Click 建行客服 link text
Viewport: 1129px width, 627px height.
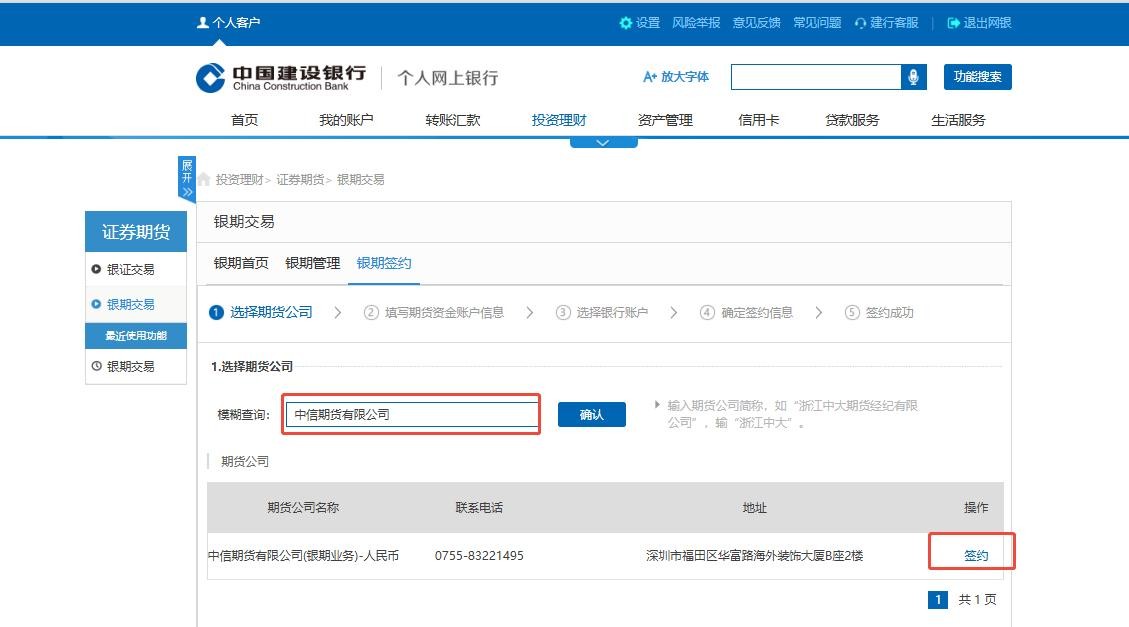[x=894, y=23]
